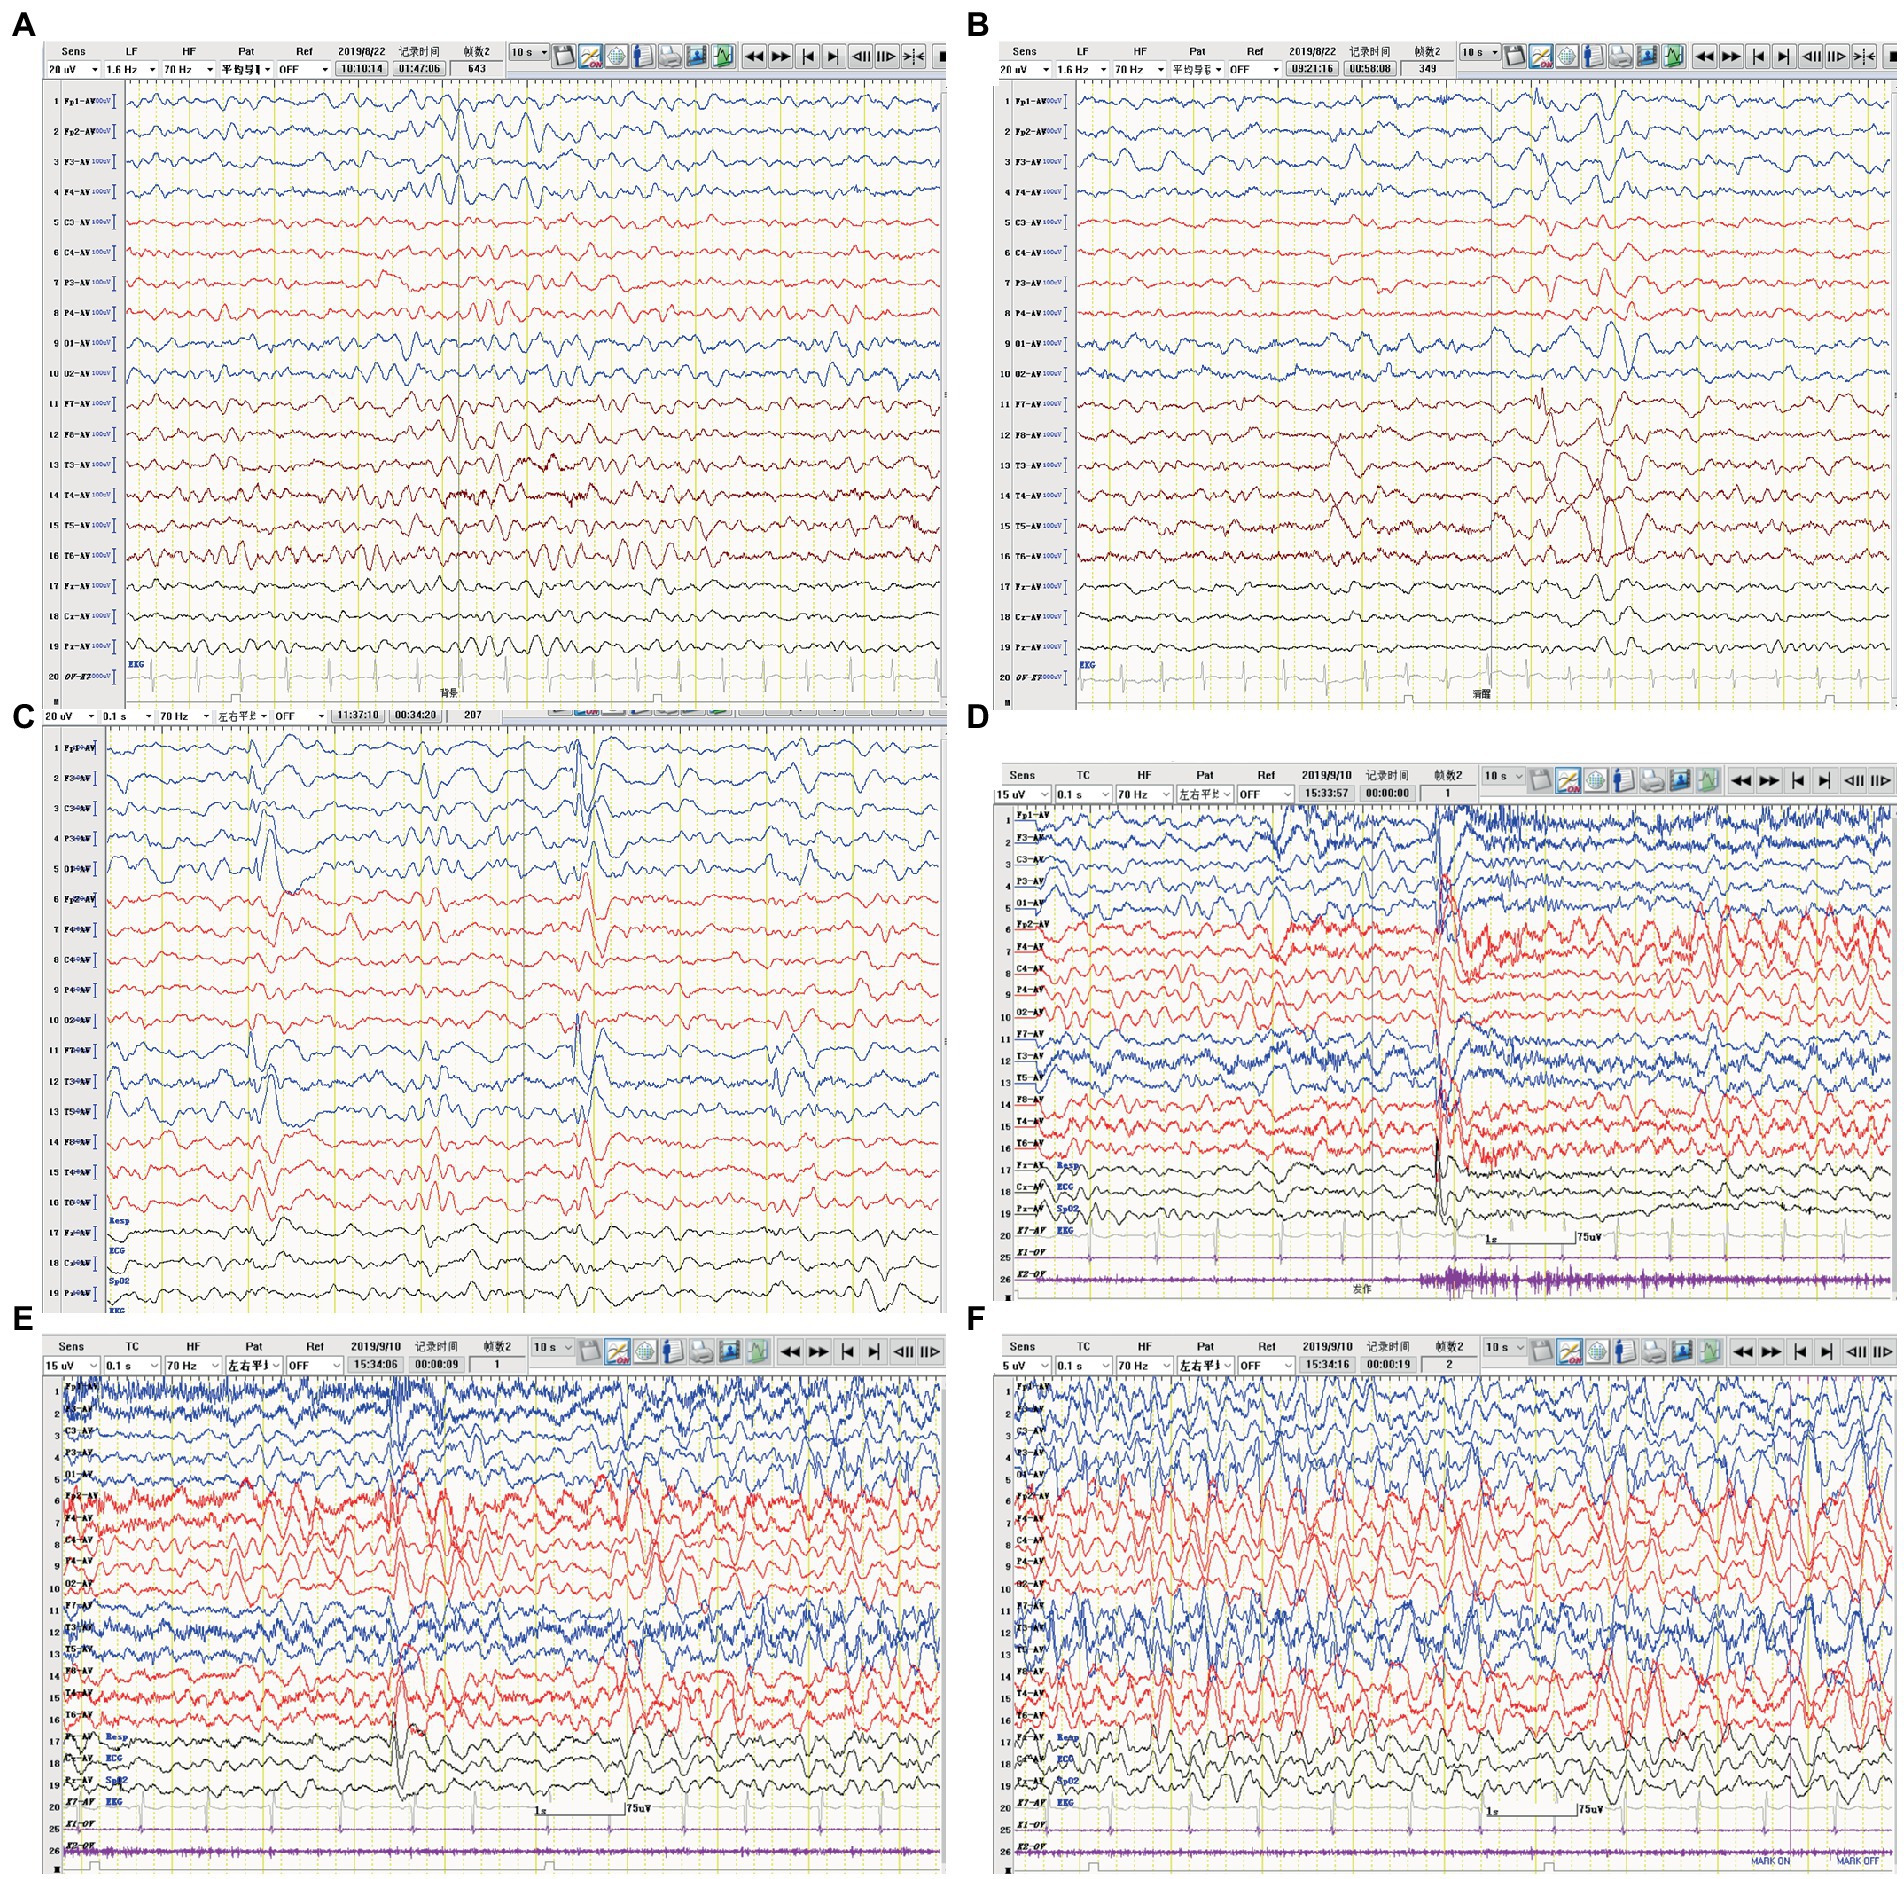The image size is (1904, 1879).
Task: Open the Pat montage dropdown in panel B
Action: pyautogui.click(x=1197, y=69)
